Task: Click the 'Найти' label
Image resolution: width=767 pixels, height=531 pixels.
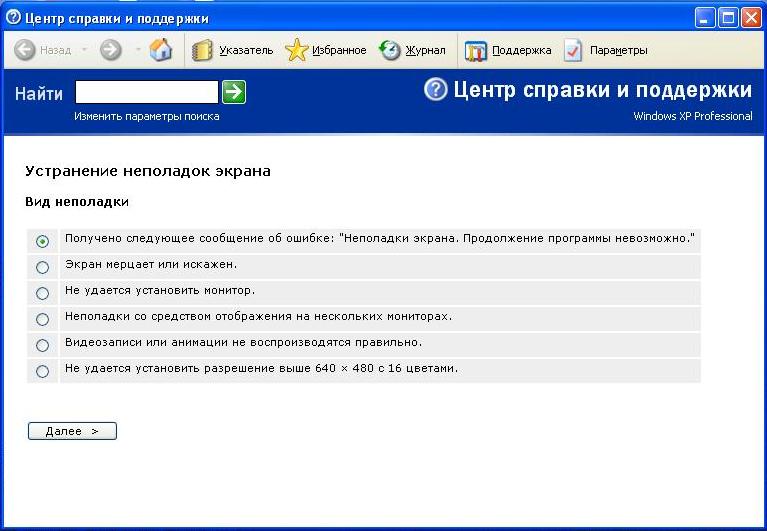Action: click(x=39, y=93)
